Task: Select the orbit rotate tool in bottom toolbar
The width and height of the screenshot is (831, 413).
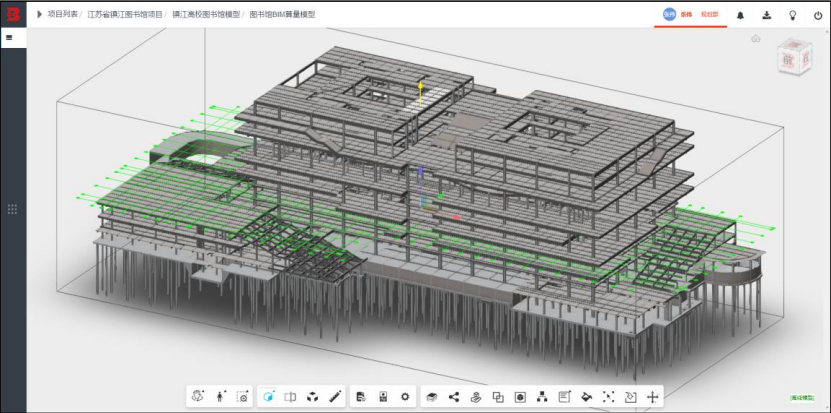Action: (198, 396)
